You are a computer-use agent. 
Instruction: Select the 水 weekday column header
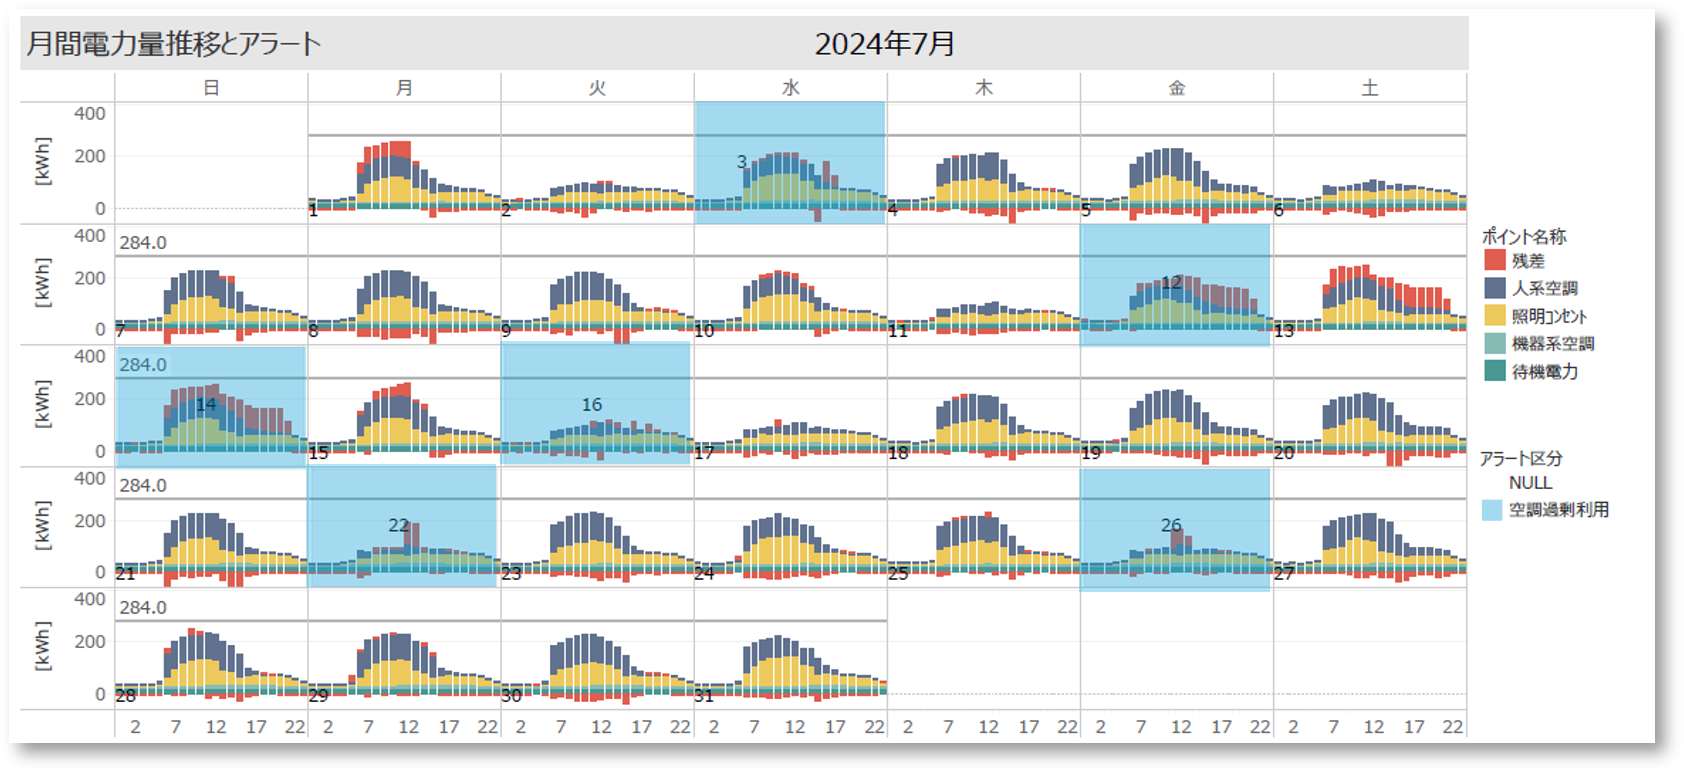pos(790,88)
